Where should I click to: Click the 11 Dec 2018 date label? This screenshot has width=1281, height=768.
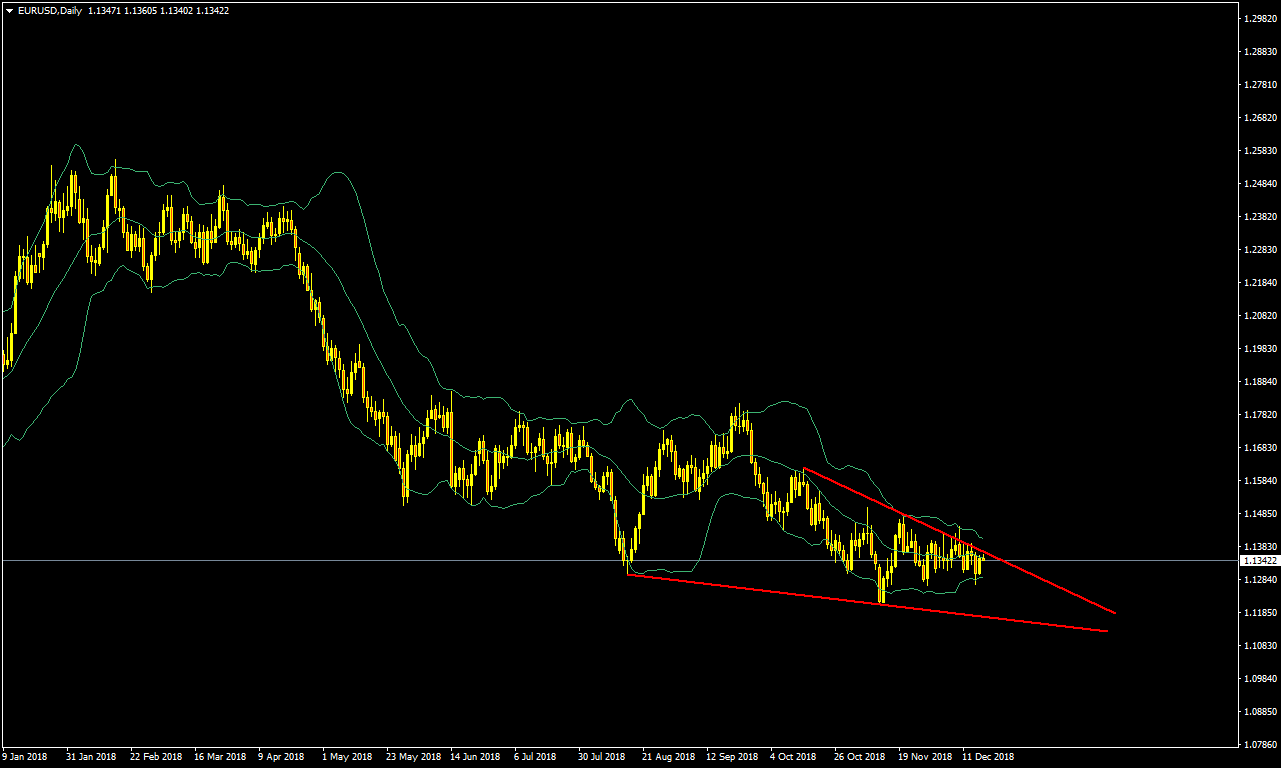988,757
